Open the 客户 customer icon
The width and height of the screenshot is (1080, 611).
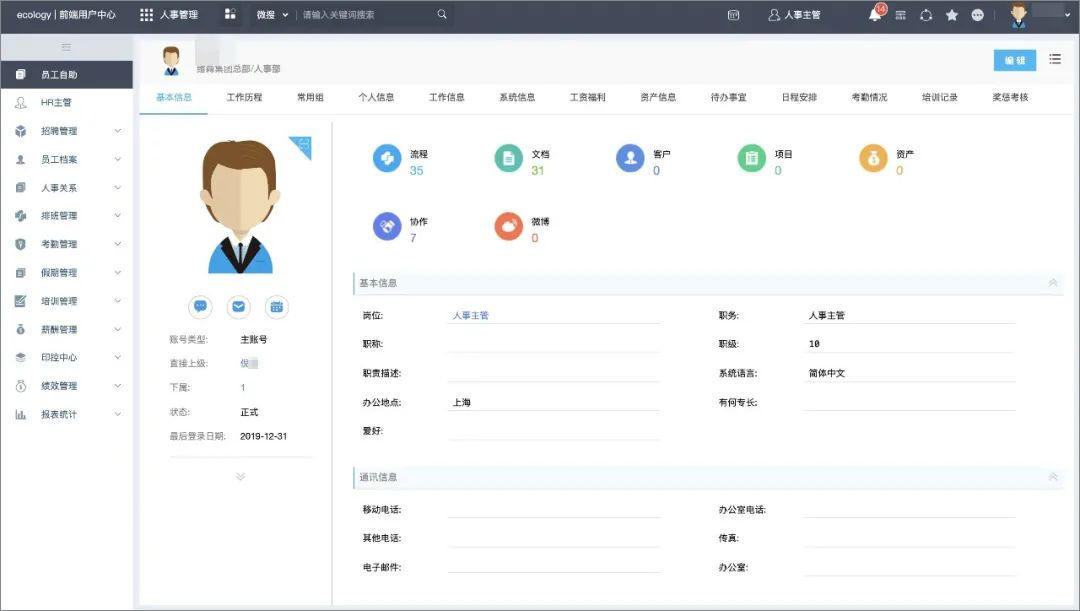631,158
